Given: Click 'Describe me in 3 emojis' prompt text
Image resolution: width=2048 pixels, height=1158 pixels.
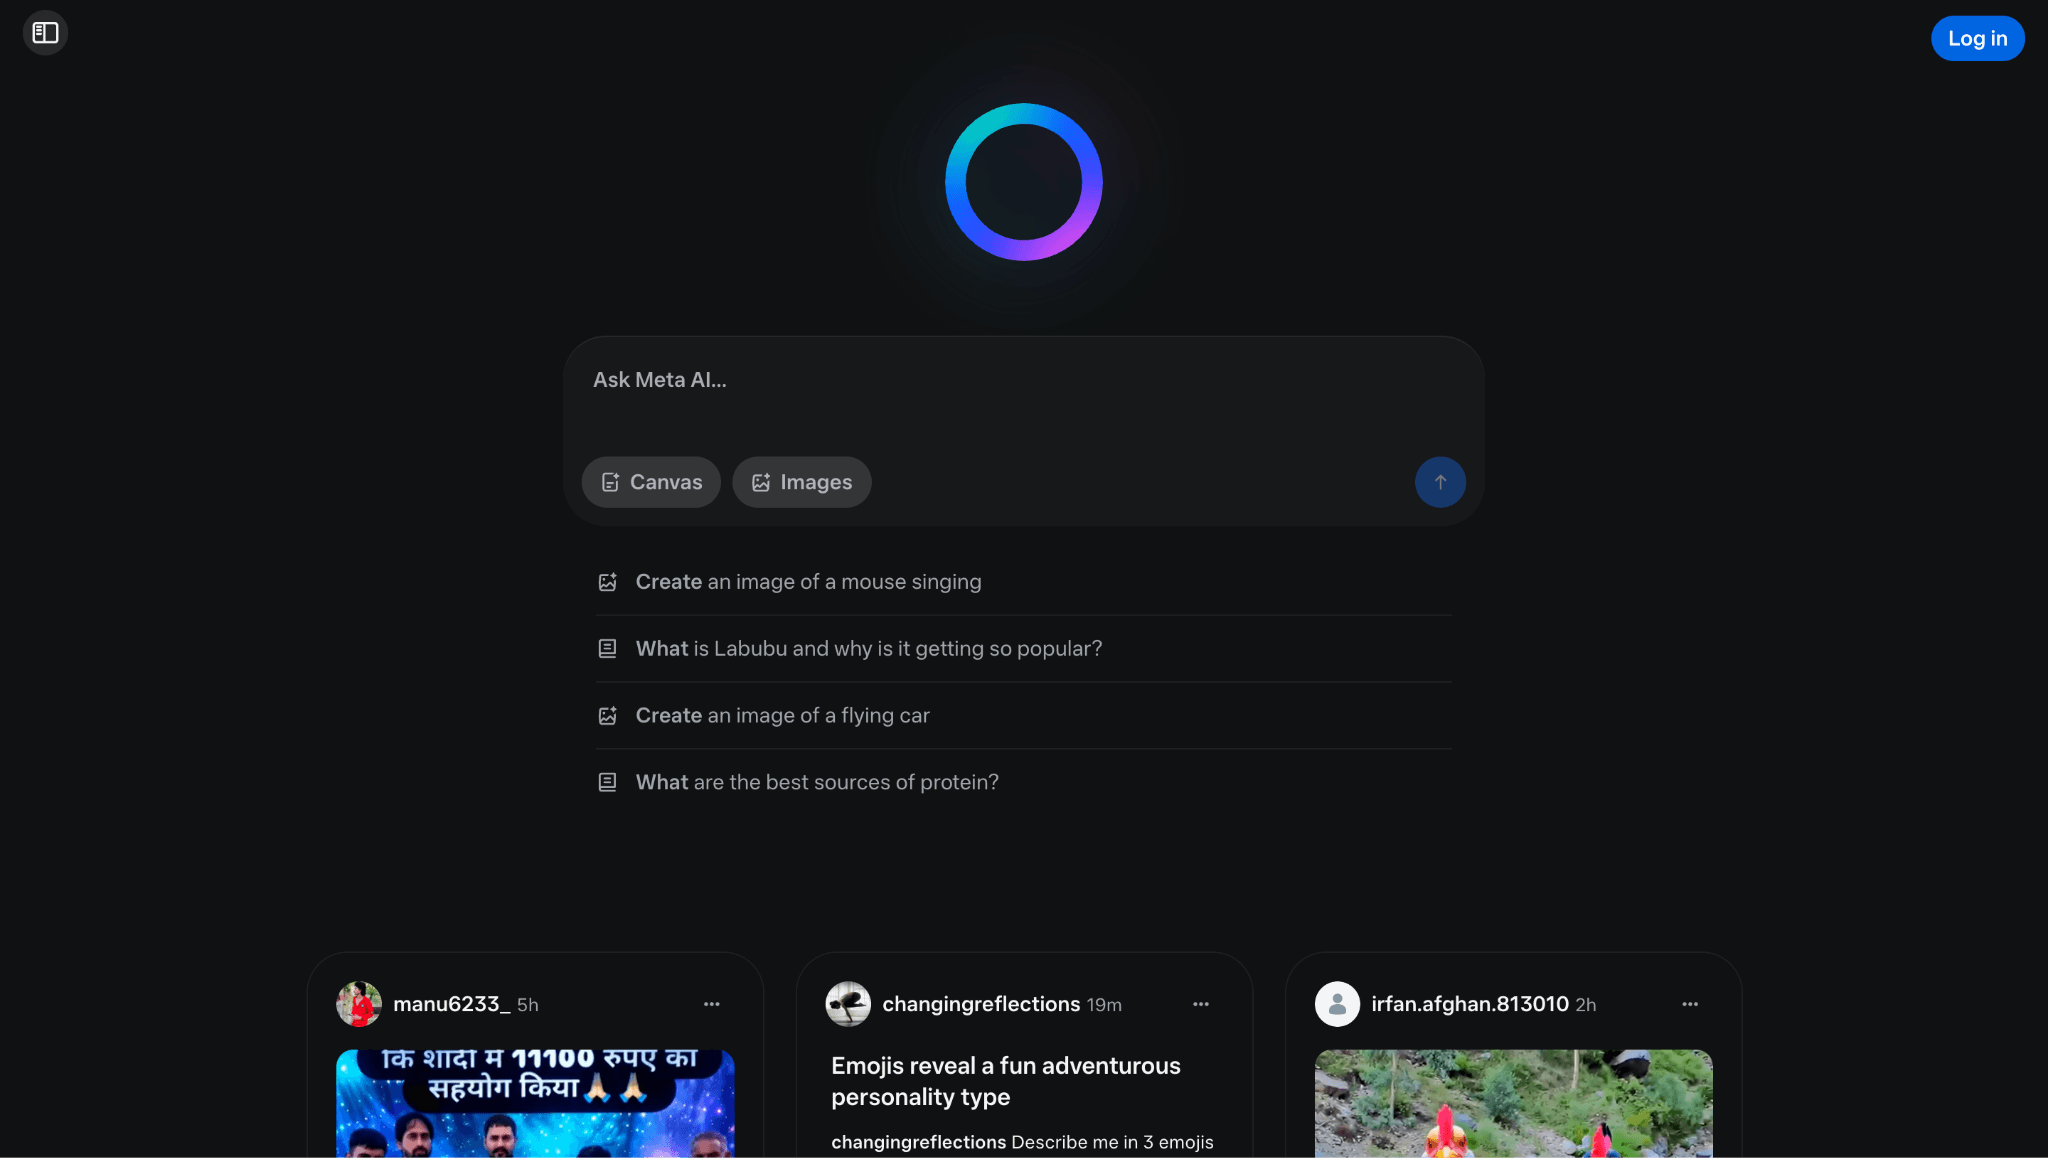Looking at the screenshot, I should point(1112,1142).
